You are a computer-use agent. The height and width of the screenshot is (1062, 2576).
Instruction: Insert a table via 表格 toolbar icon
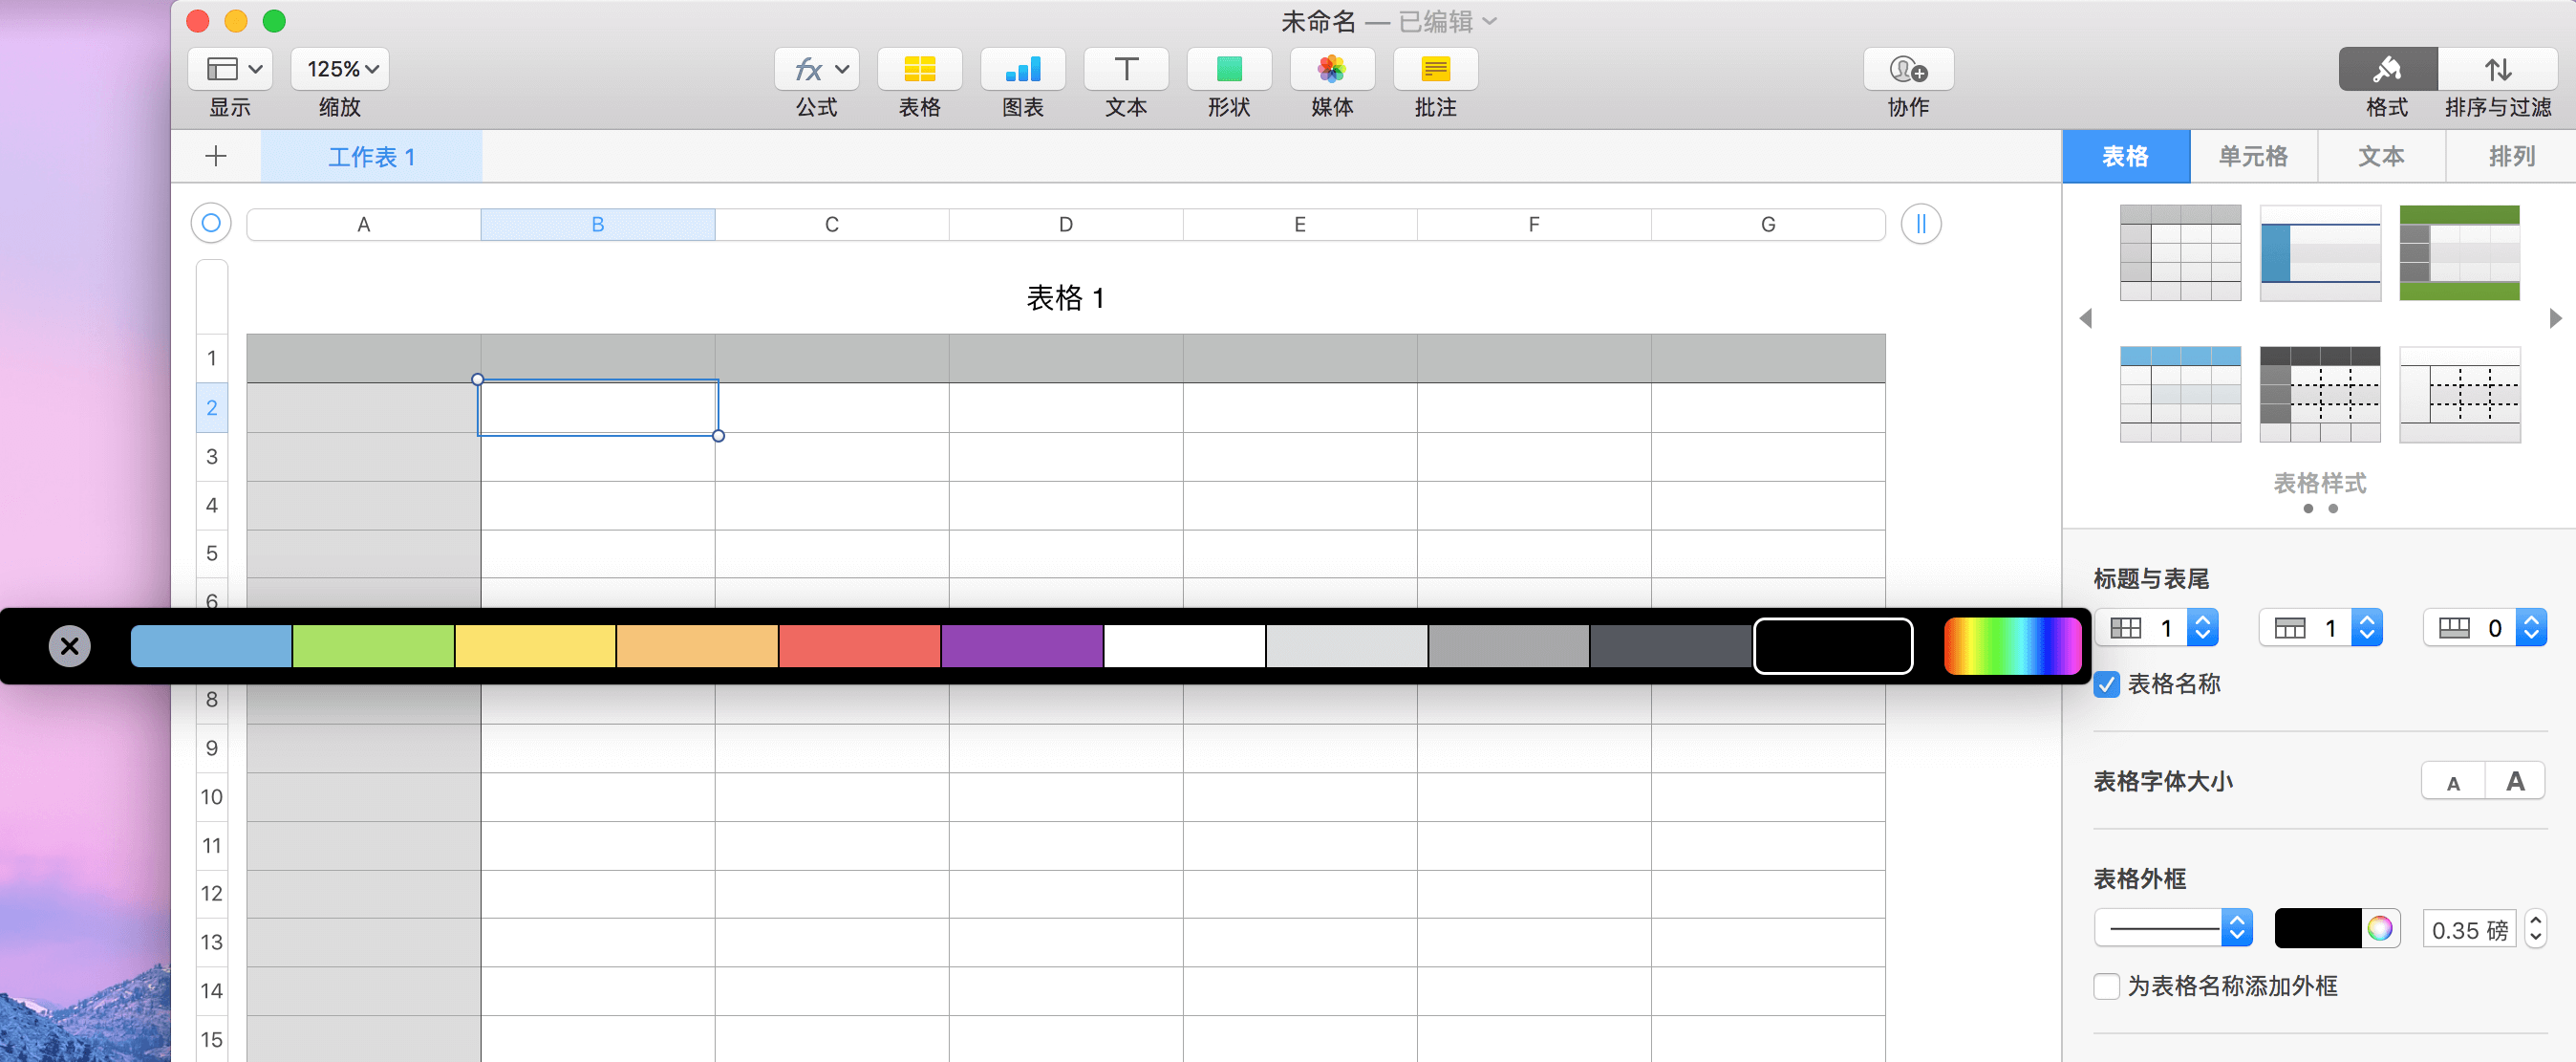[919, 69]
